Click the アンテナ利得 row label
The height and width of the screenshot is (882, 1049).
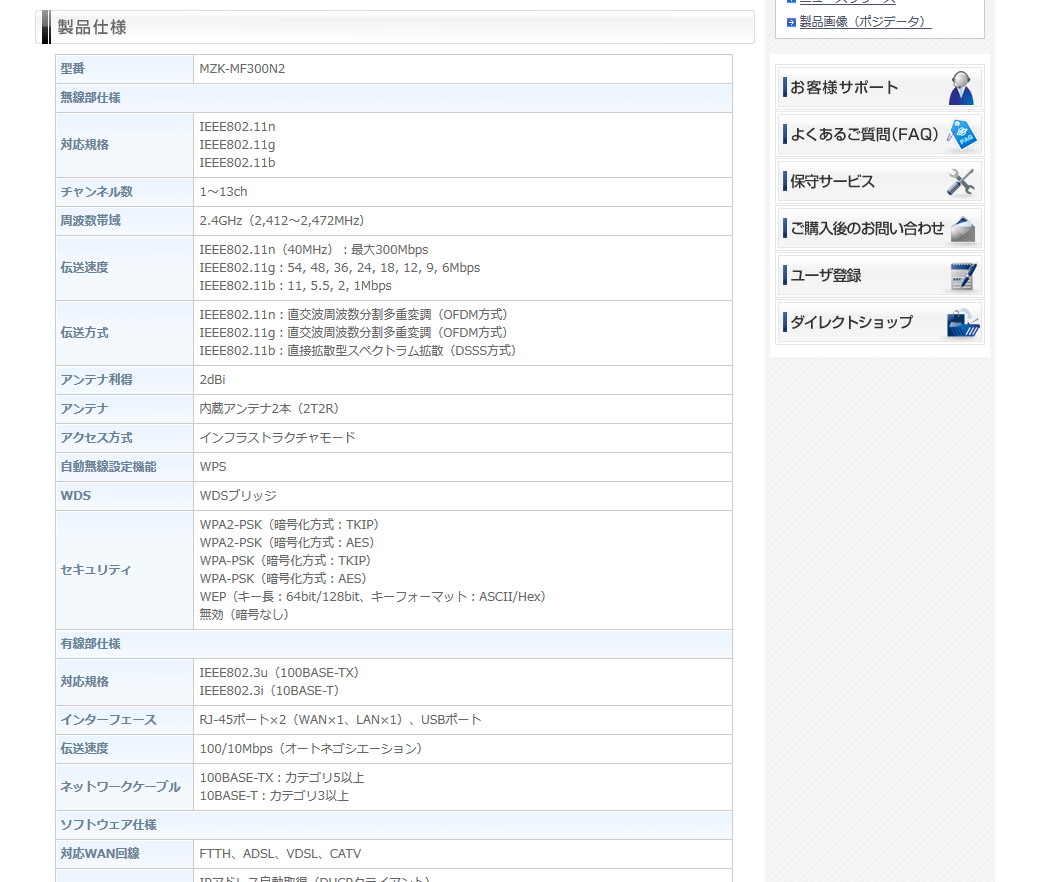pyautogui.click(x=97, y=380)
